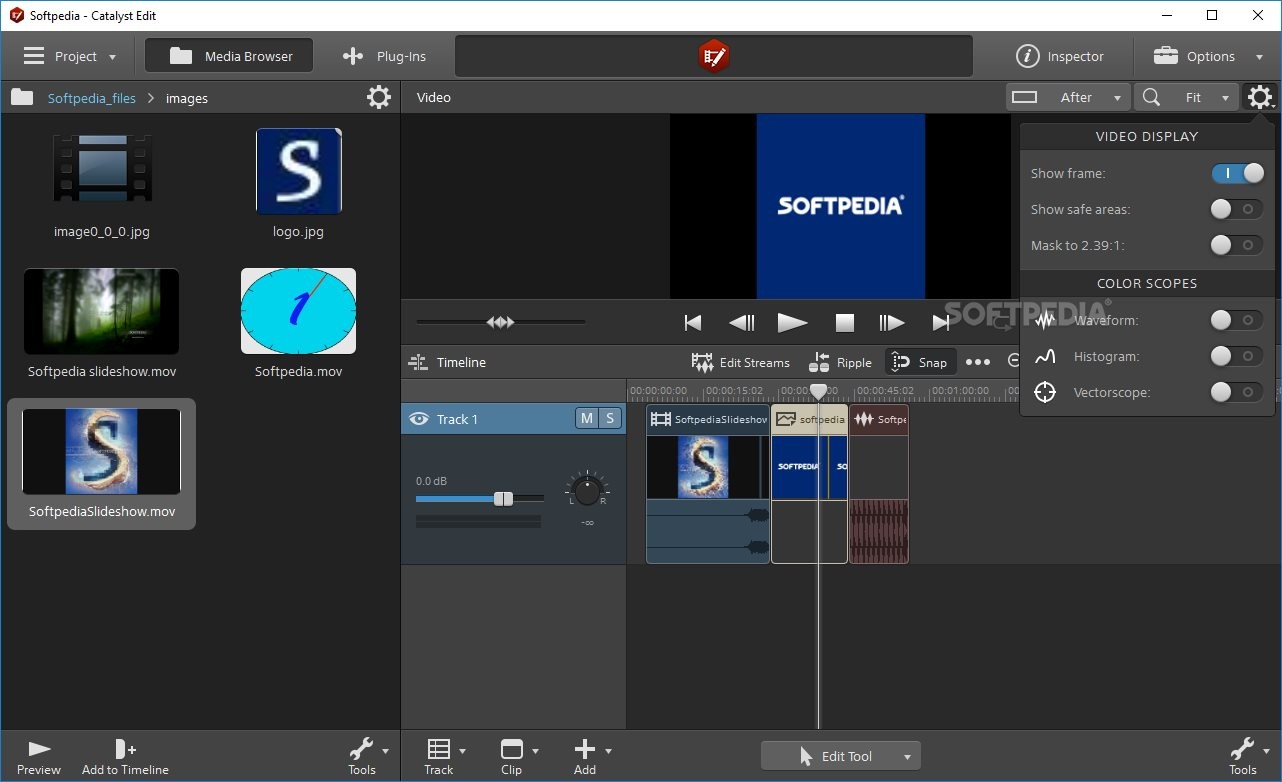
Task: Toggle Snap on the timeline
Action: point(920,362)
